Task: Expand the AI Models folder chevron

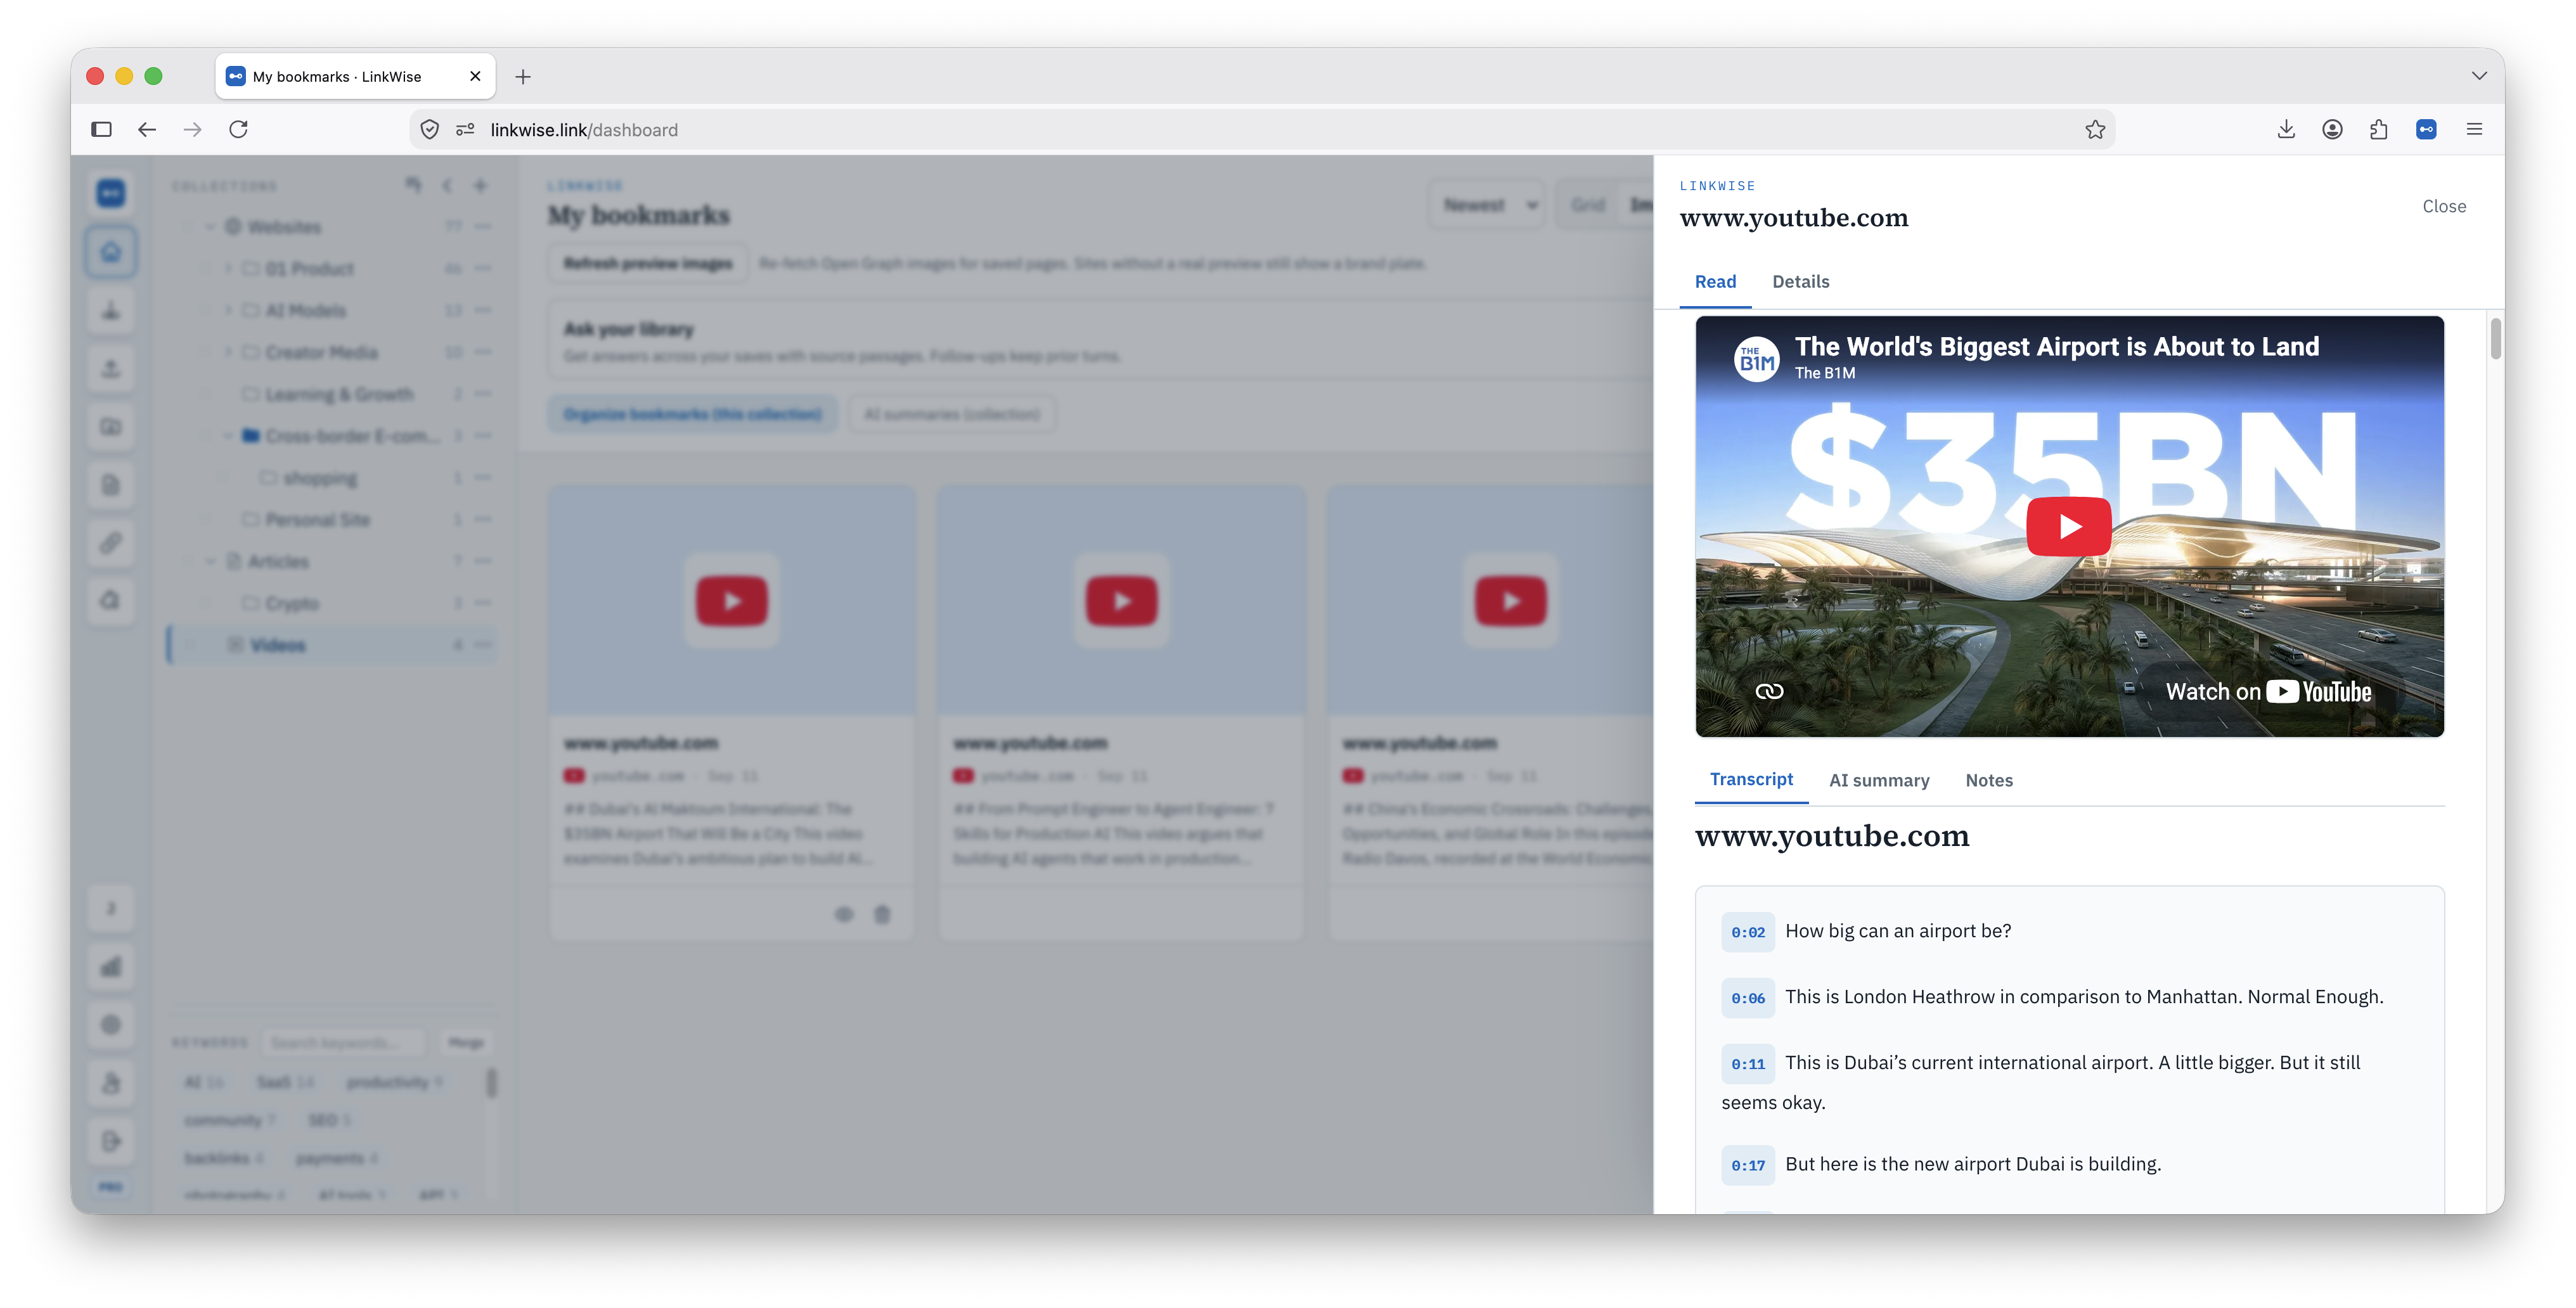Action: [228, 311]
